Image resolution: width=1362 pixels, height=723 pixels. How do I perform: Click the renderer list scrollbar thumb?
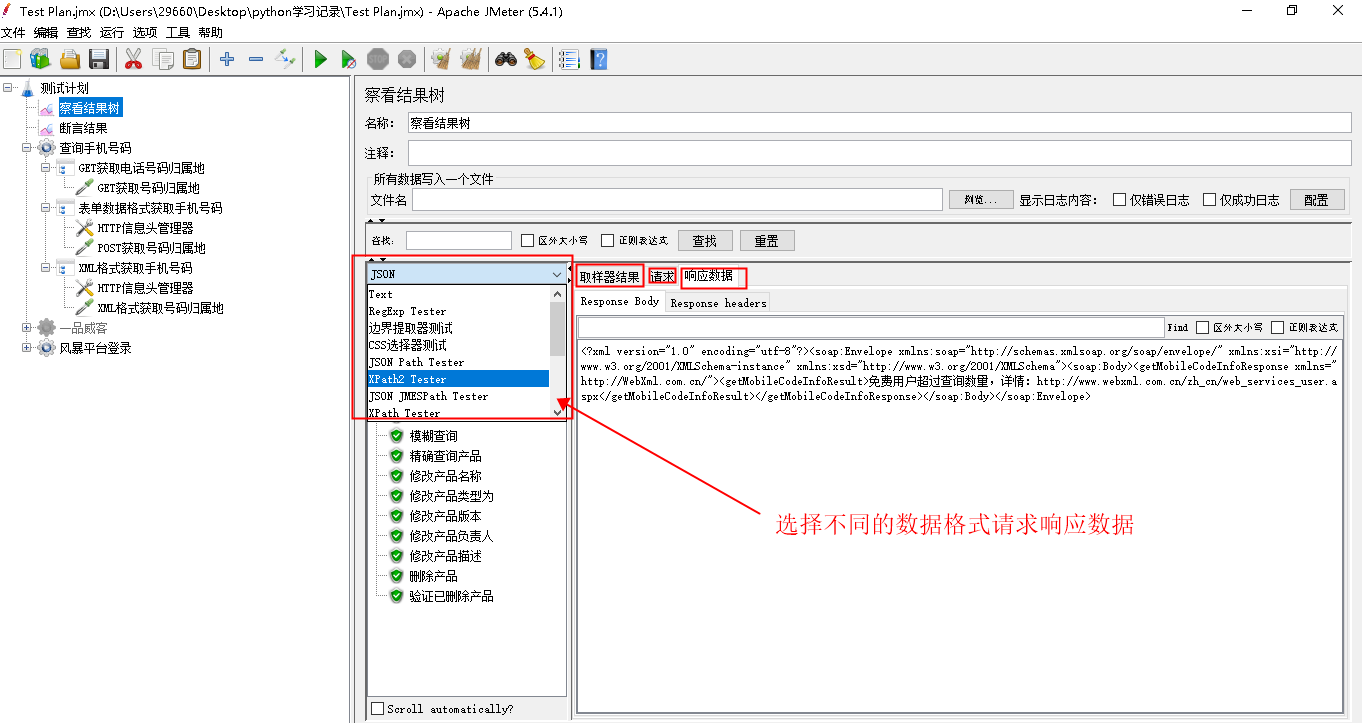[x=558, y=329]
